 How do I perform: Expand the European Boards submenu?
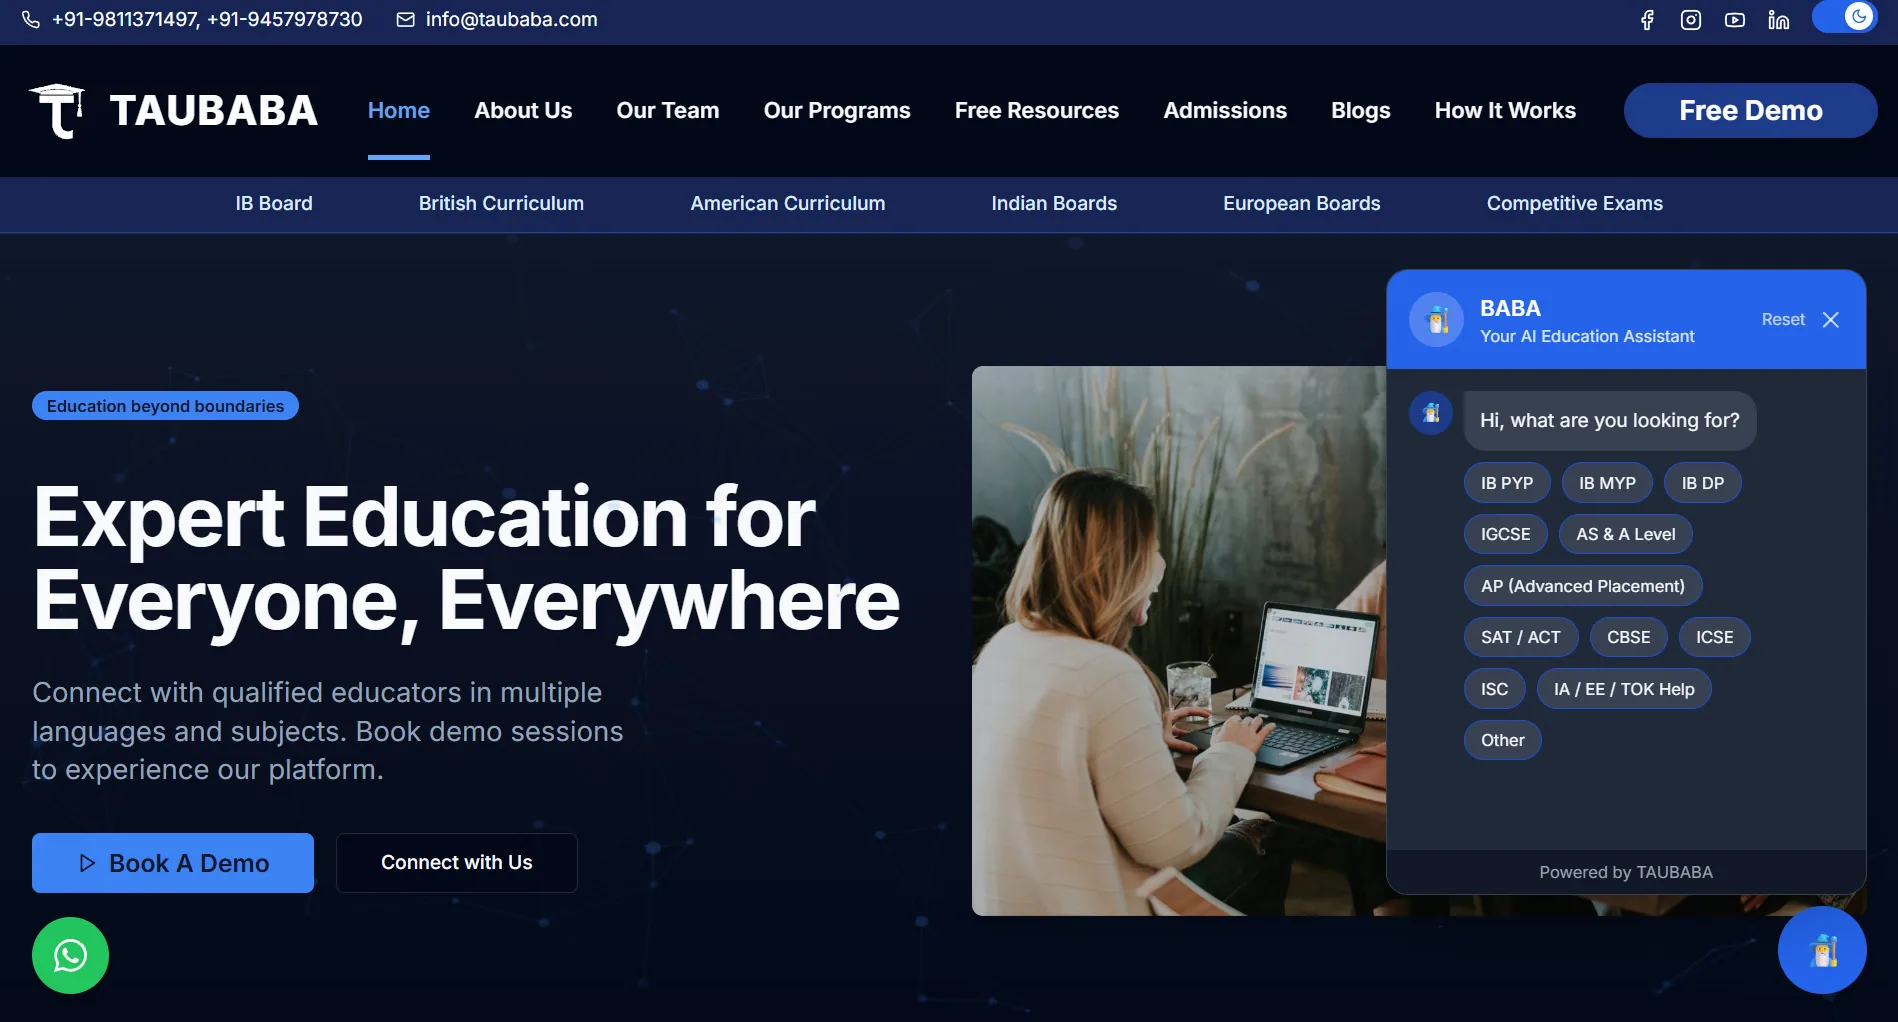pos(1302,204)
